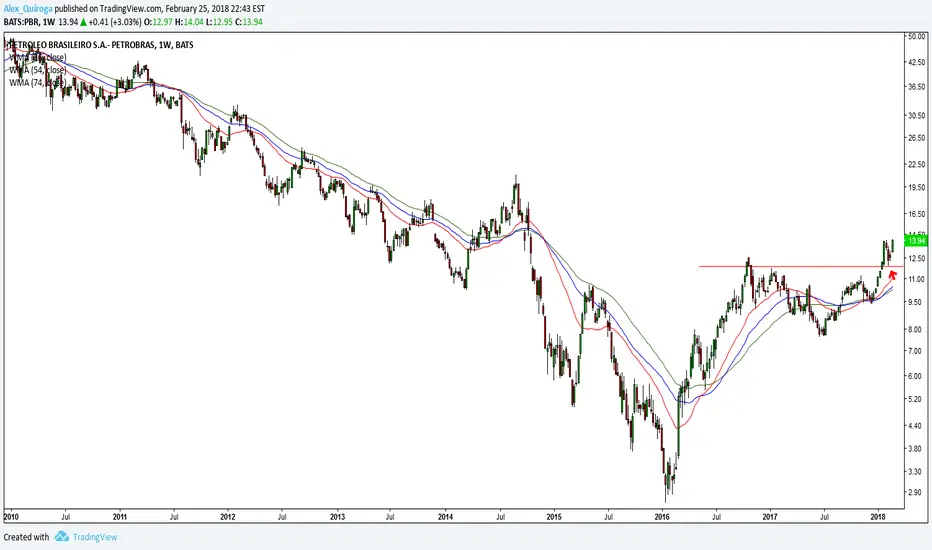The width and height of the screenshot is (932, 550).
Task: Click the 2017 label on time axis
Action: point(770,517)
